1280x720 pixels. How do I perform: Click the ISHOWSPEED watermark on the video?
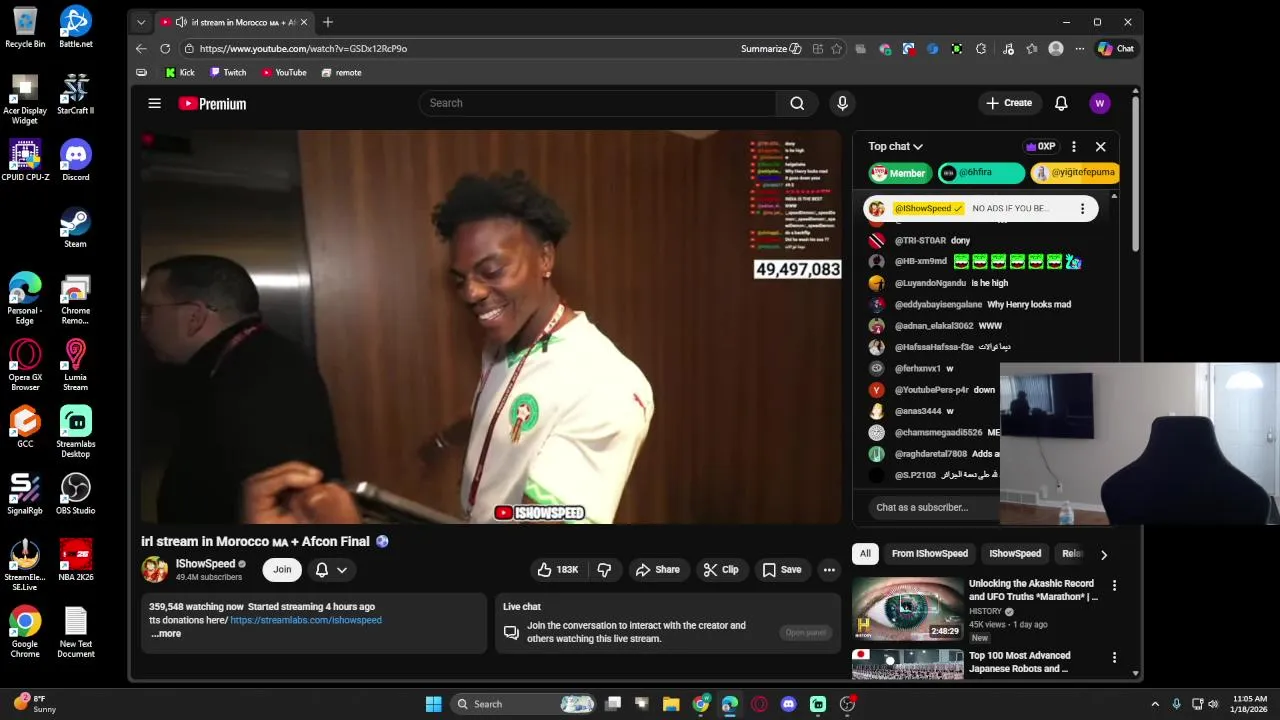coord(539,513)
